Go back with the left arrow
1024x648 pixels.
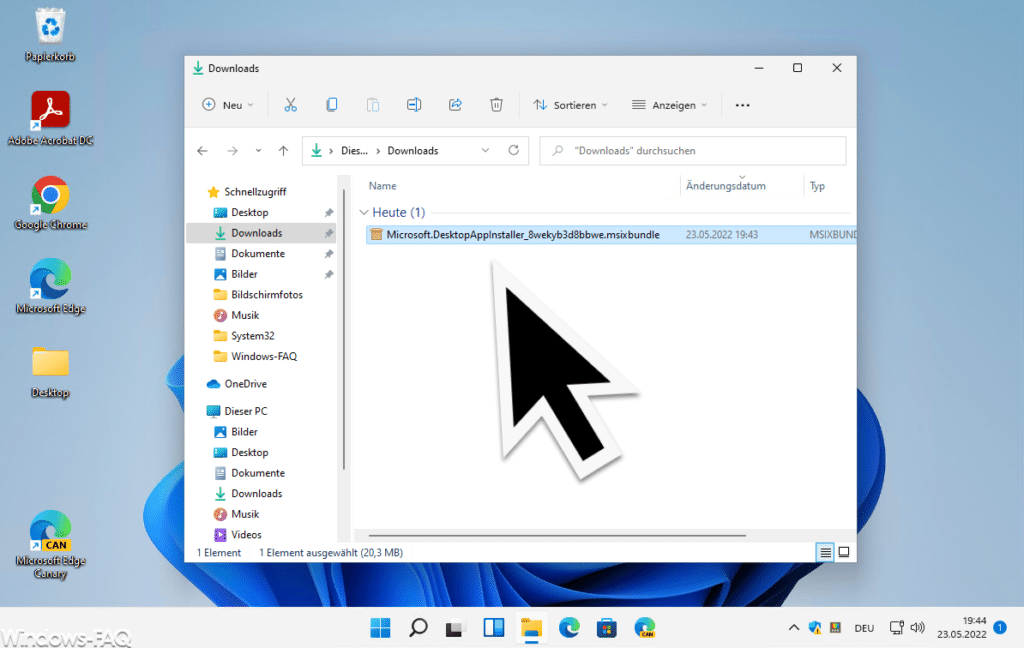(202, 151)
